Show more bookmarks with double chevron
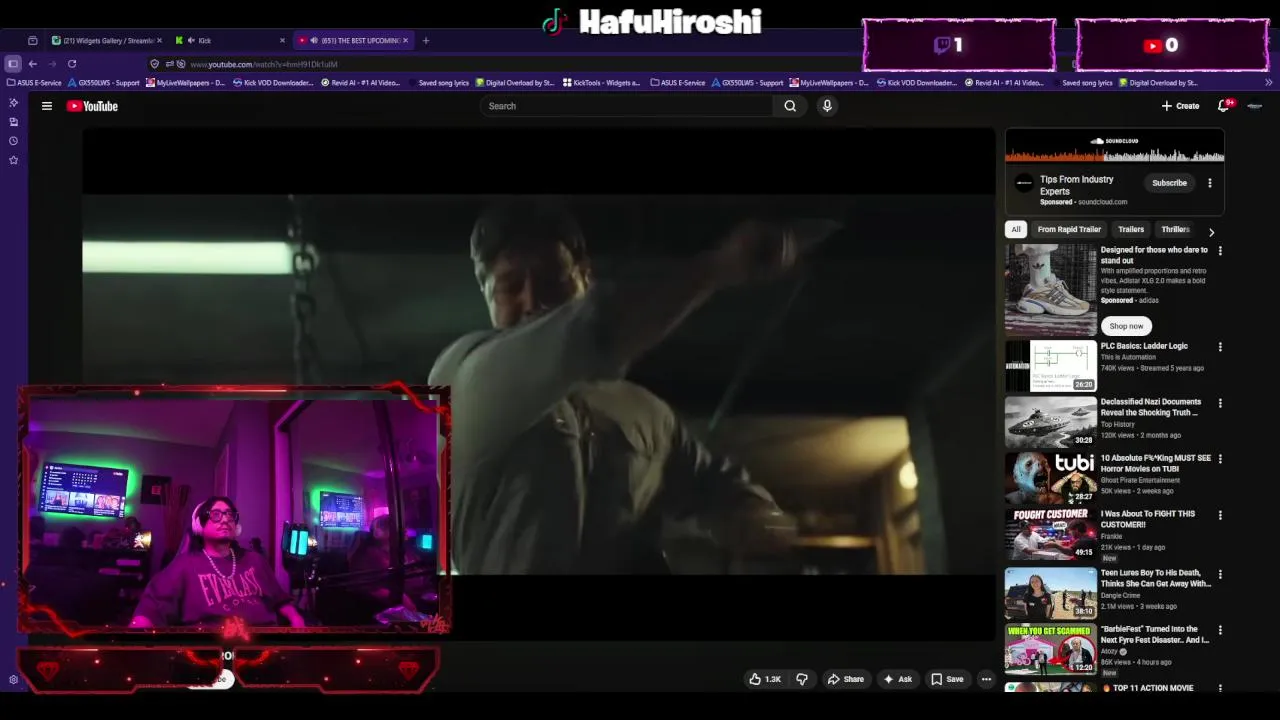 (1269, 83)
